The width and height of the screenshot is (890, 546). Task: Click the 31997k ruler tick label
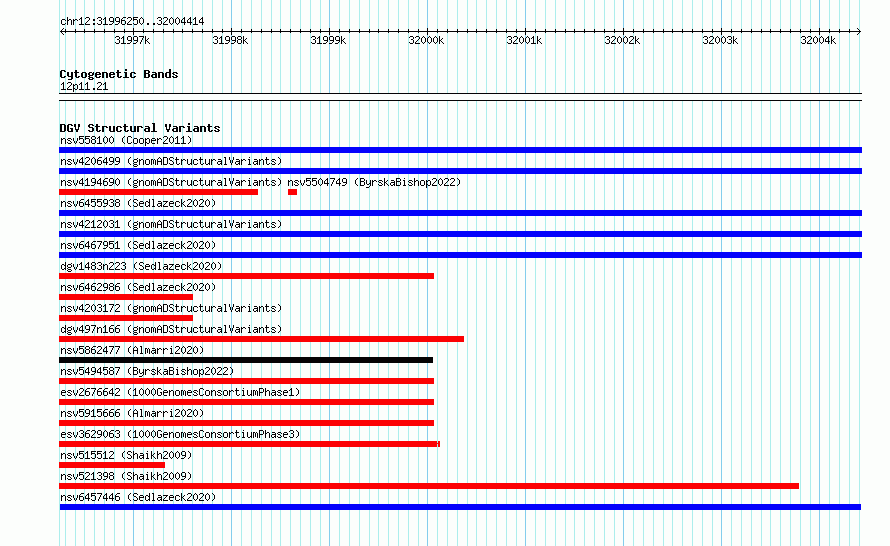point(132,40)
